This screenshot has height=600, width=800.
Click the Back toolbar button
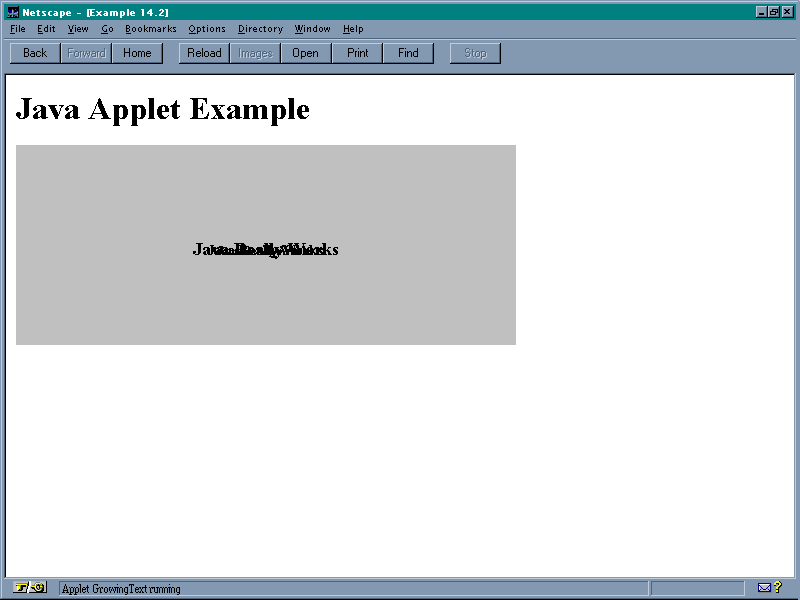(35, 53)
